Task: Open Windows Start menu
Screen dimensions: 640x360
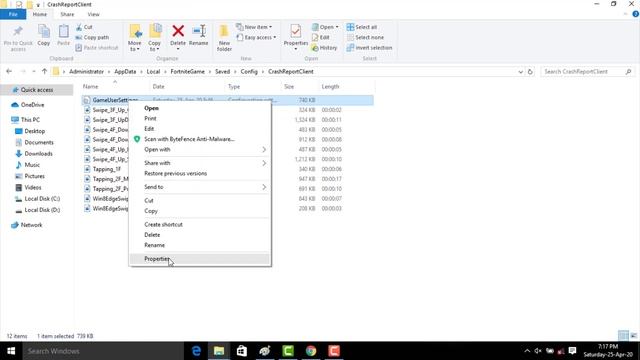Action: click(11, 351)
